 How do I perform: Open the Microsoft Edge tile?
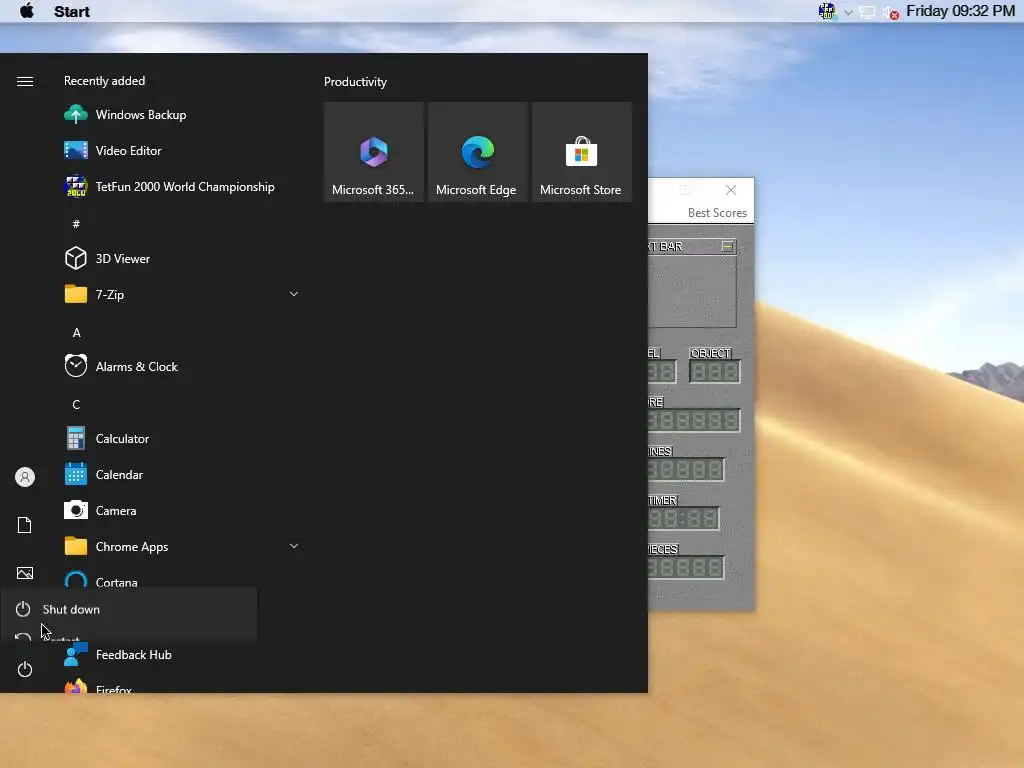pyautogui.click(x=477, y=152)
